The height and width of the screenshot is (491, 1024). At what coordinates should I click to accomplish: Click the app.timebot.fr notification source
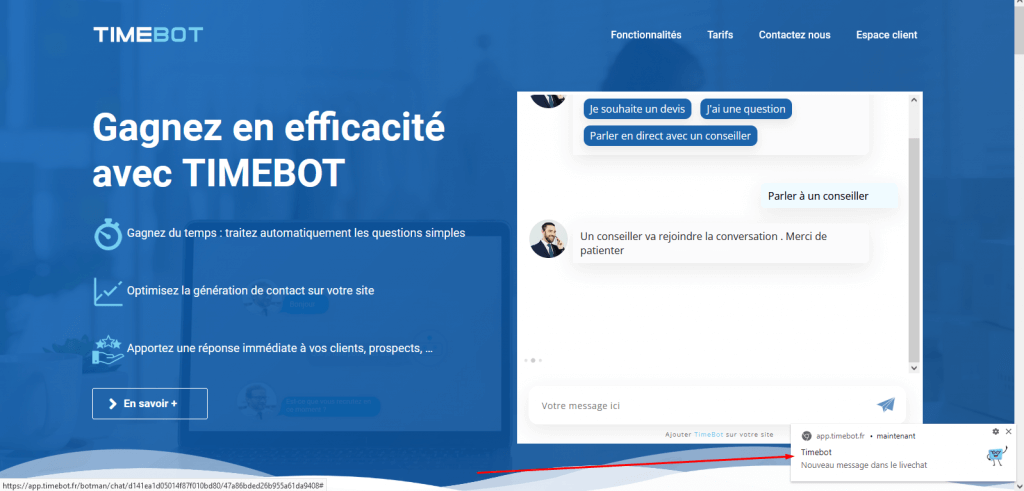coord(840,436)
